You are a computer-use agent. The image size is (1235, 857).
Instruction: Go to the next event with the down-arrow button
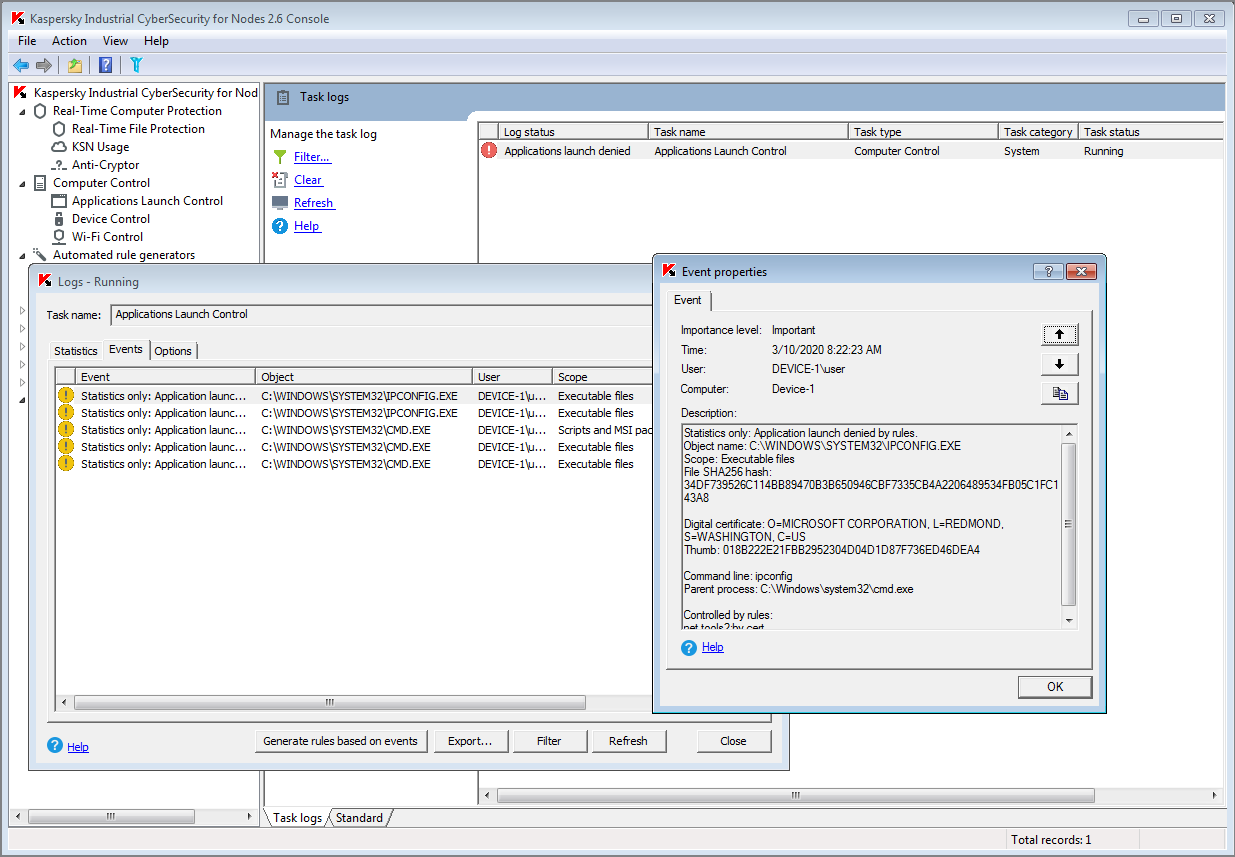(x=1059, y=364)
